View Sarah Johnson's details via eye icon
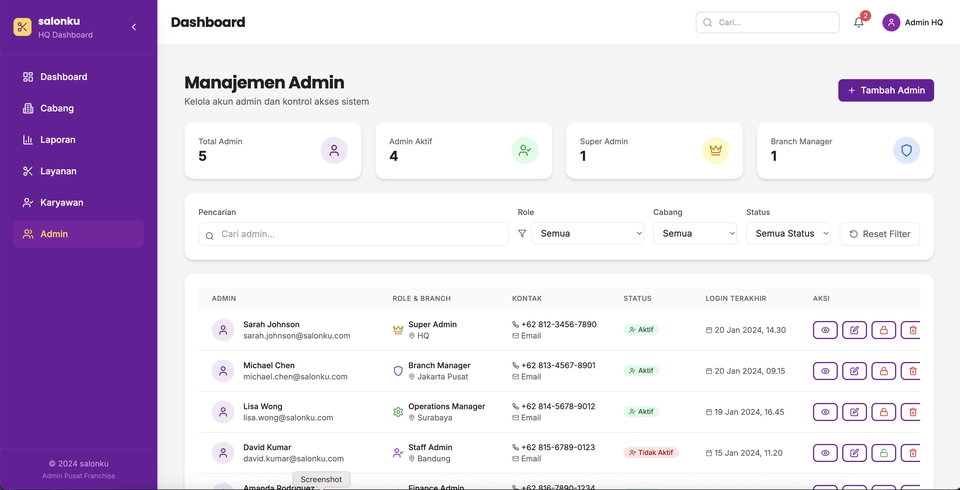 click(x=825, y=330)
